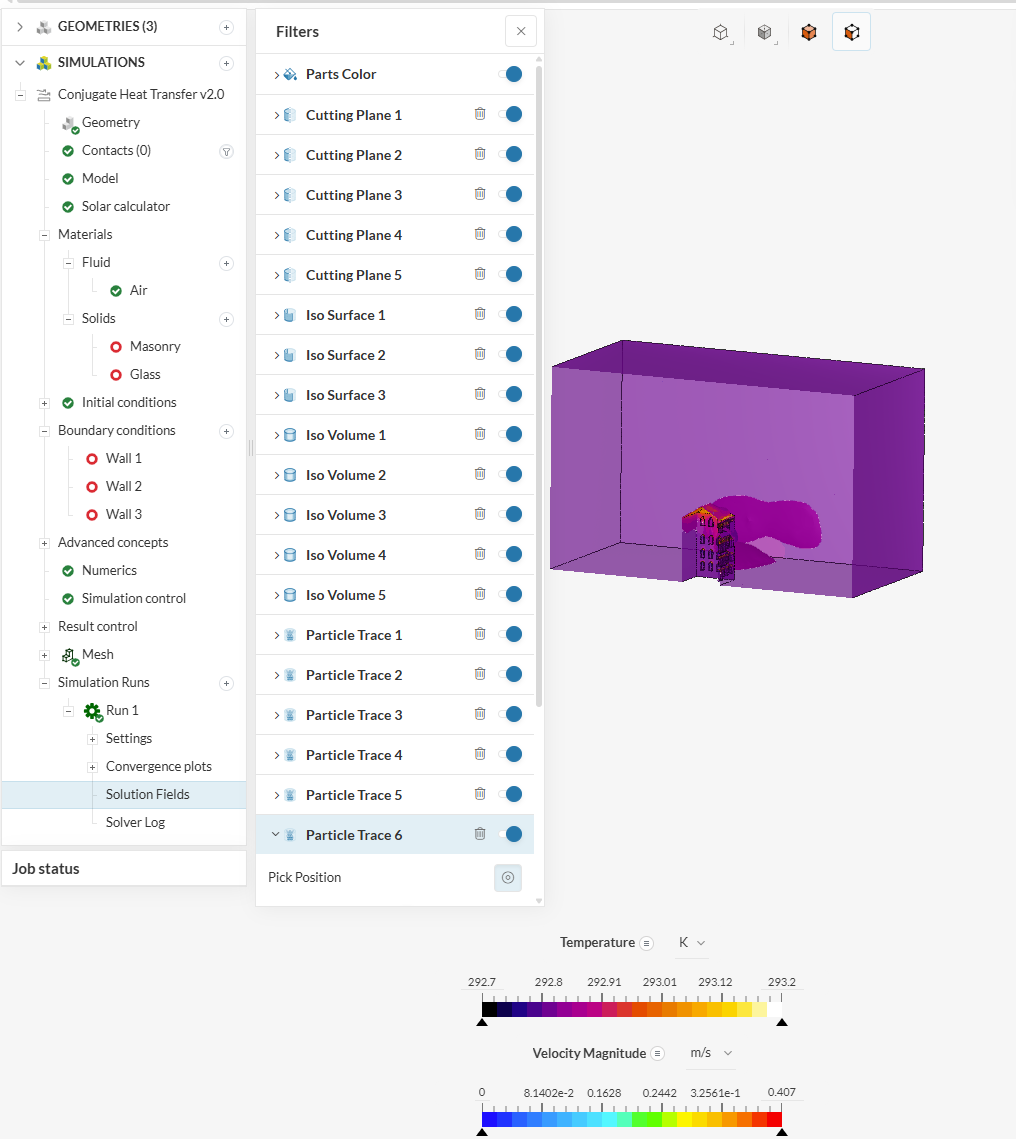The height and width of the screenshot is (1139, 1016).
Task: Open the Masonry solid material
Action: click(155, 346)
